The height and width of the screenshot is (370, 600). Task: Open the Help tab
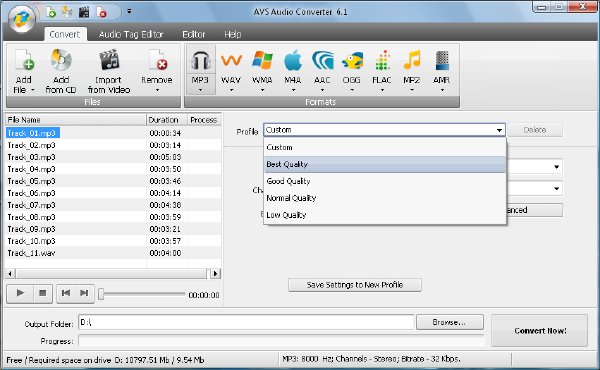233,34
